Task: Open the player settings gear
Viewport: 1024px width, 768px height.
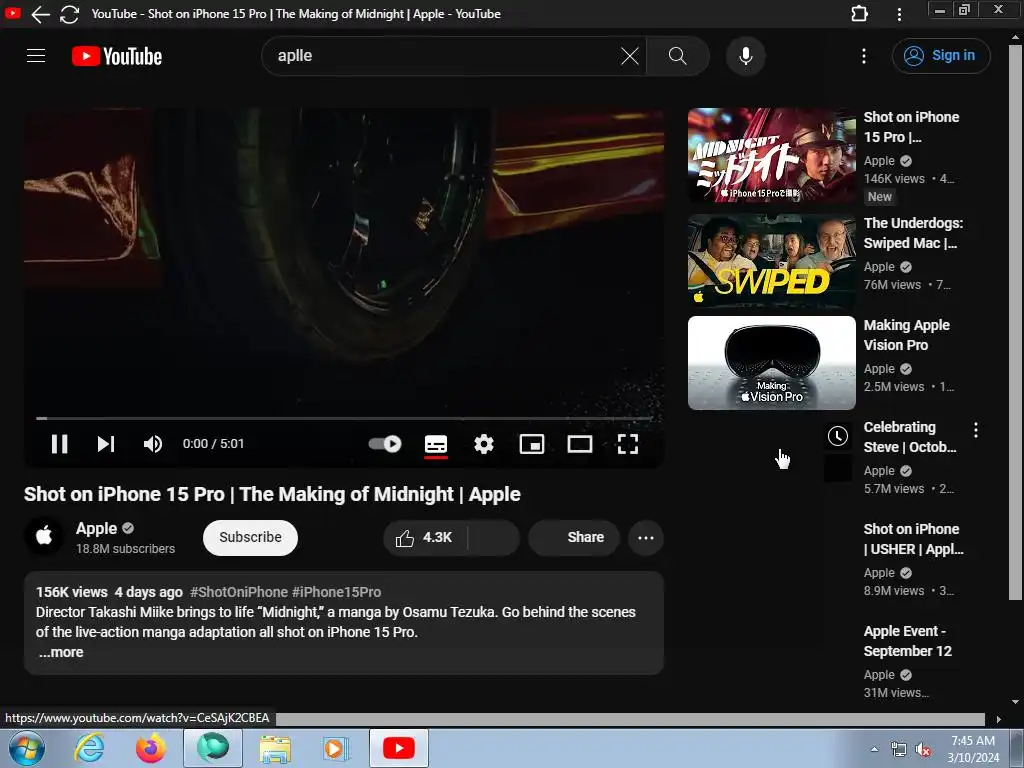Action: [x=484, y=444]
